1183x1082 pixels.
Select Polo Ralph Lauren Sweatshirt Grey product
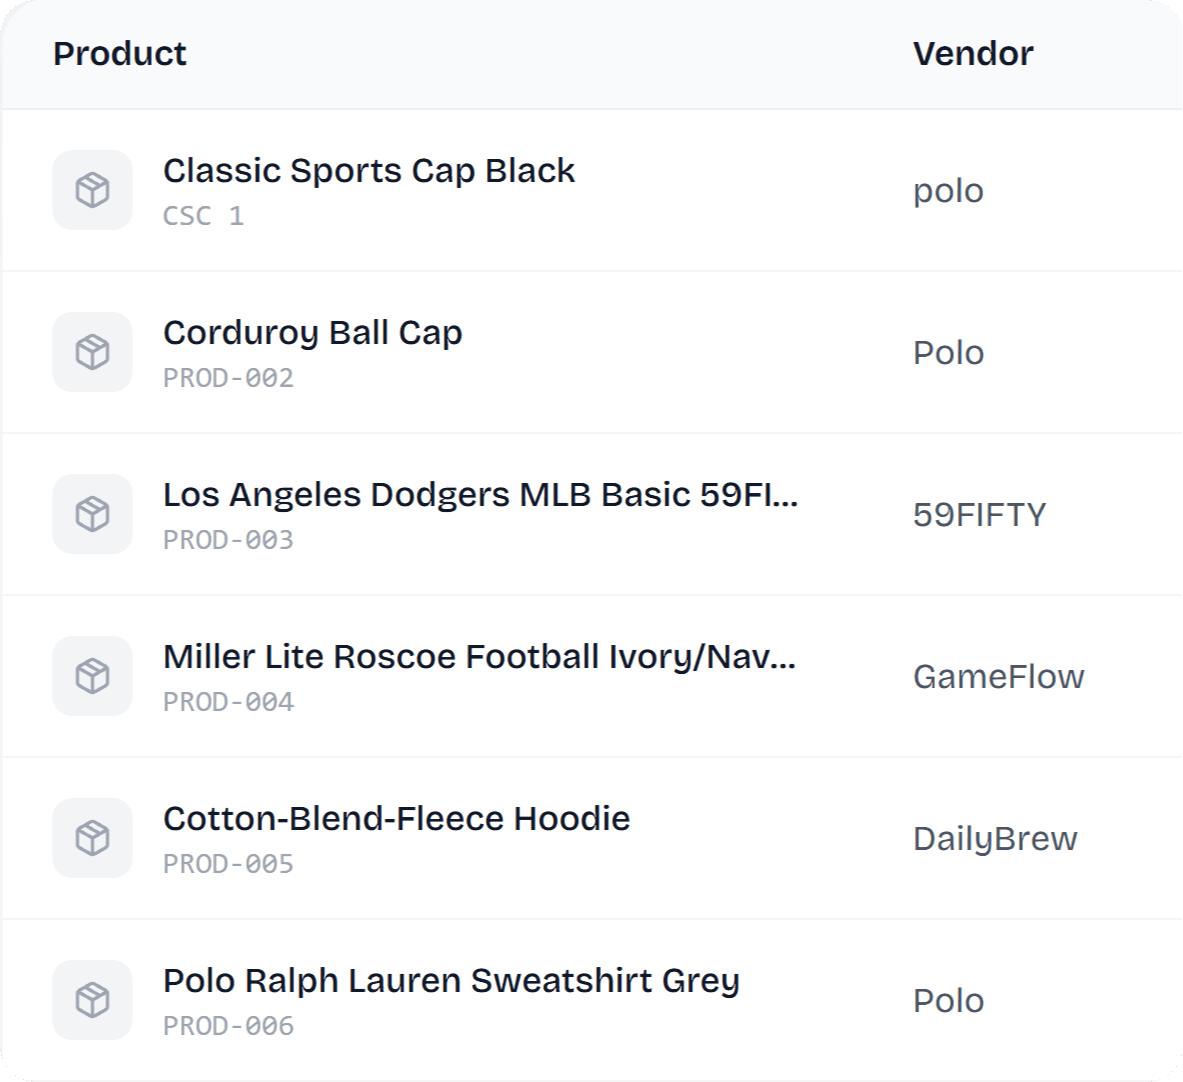[x=451, y=981]
